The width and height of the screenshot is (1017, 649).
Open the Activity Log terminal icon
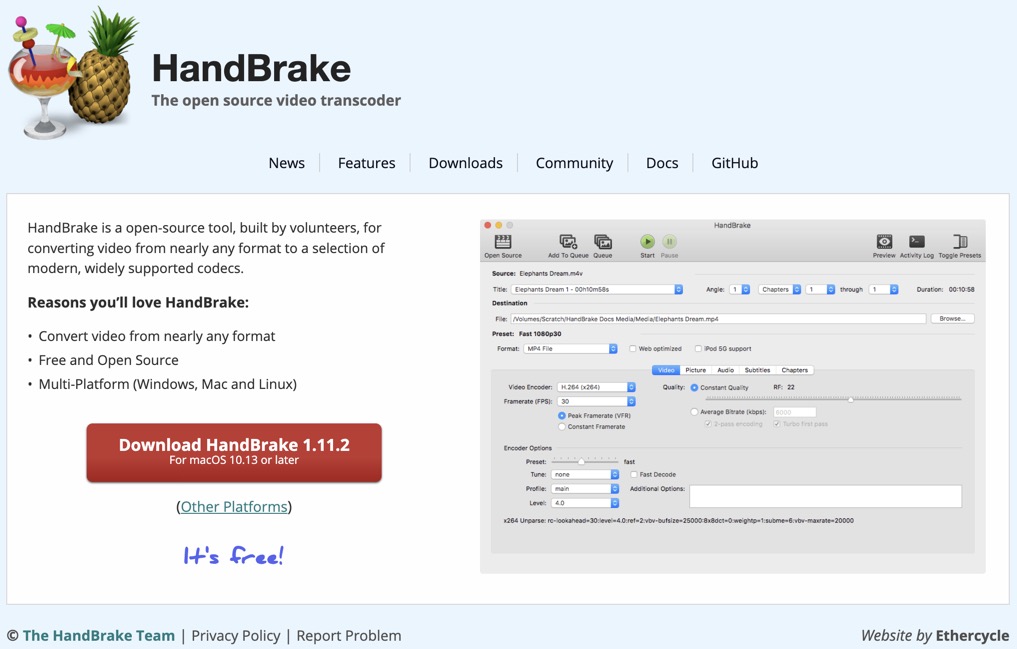click(x=916, y=242)
